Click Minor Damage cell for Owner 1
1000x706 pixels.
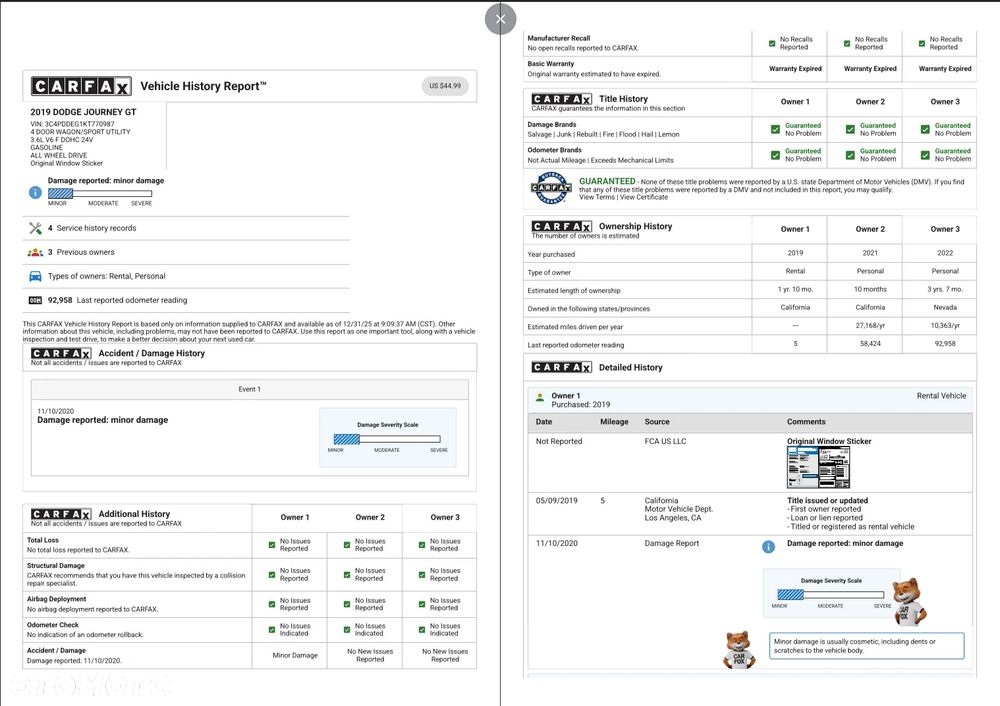coord(295,656)
